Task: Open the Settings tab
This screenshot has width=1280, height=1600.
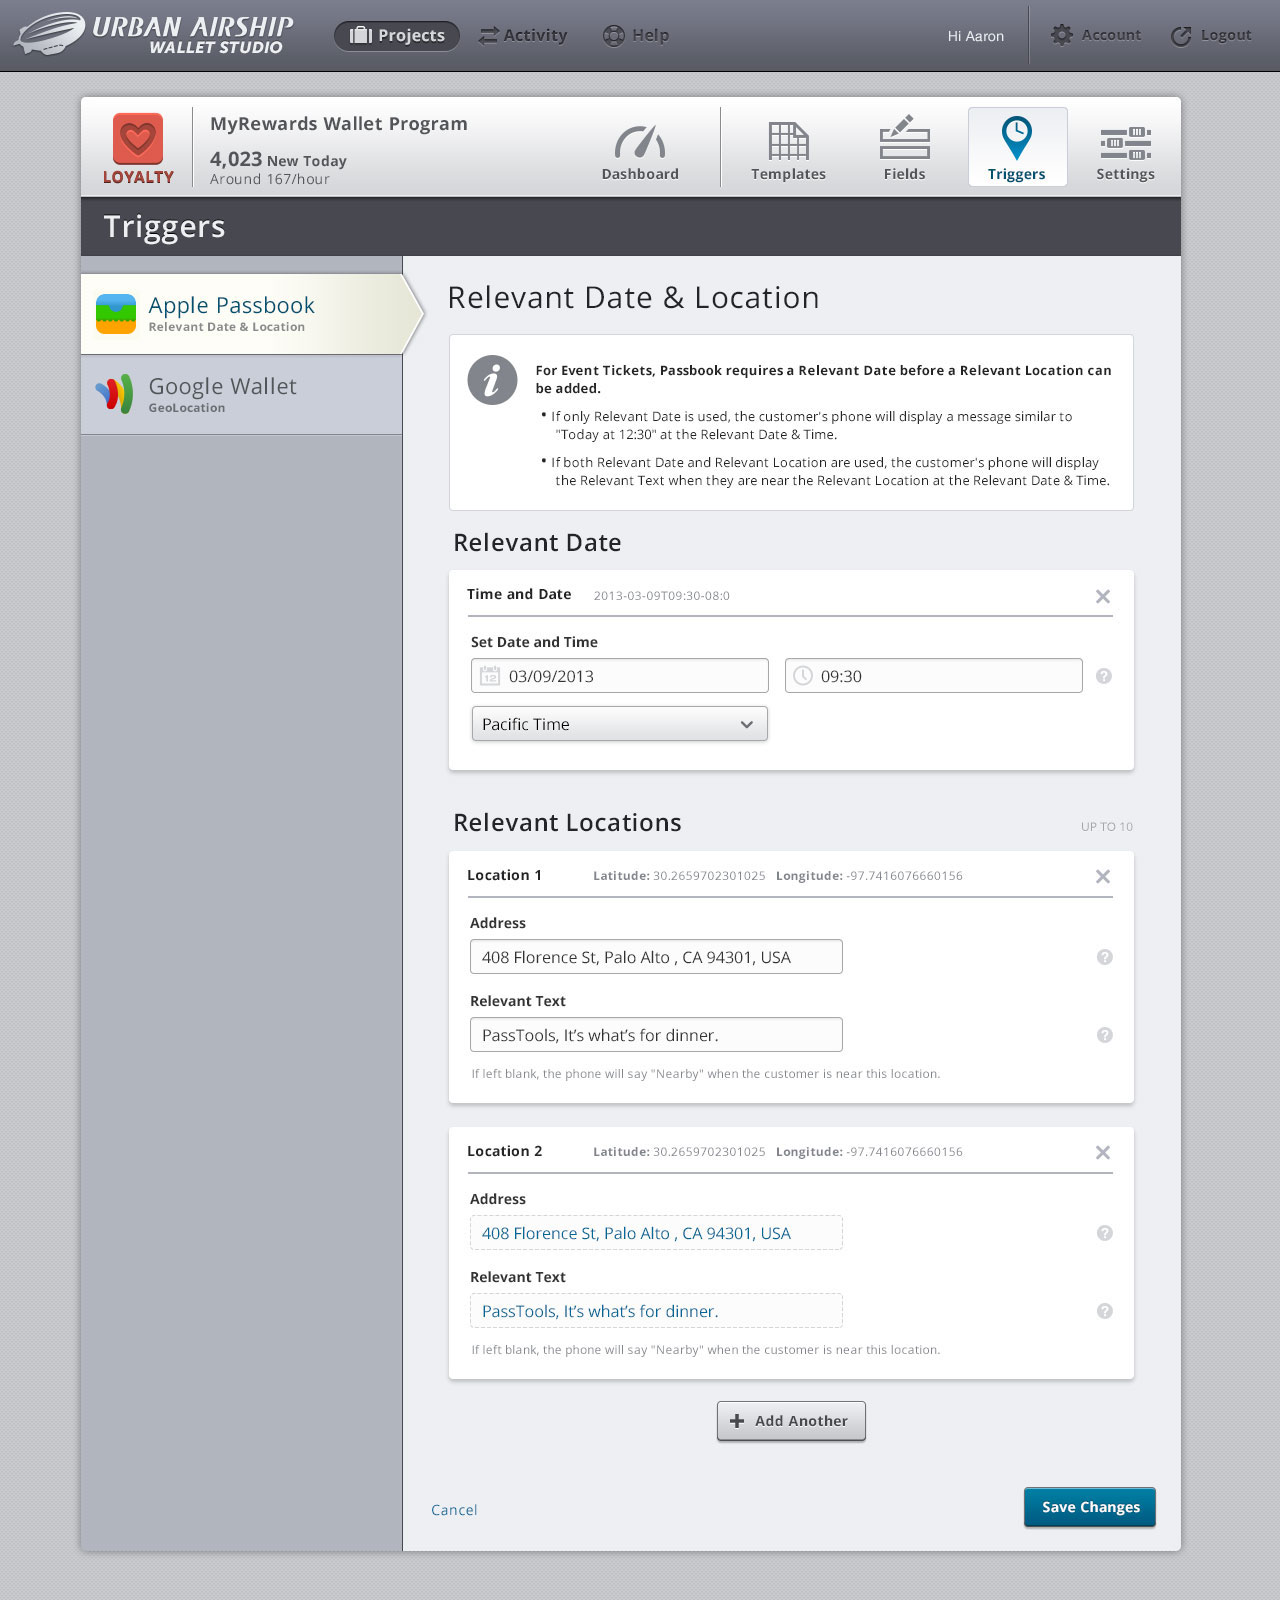Action: point(1125,152)
